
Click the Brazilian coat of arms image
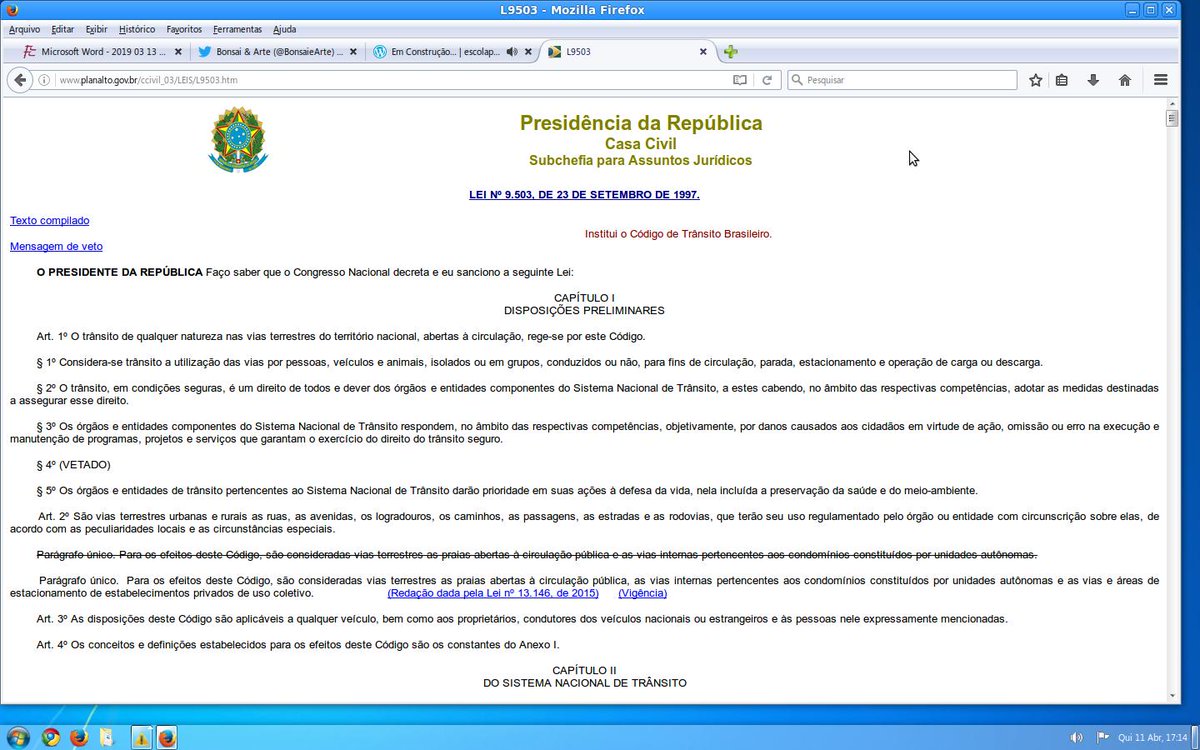tap(238, 140)
